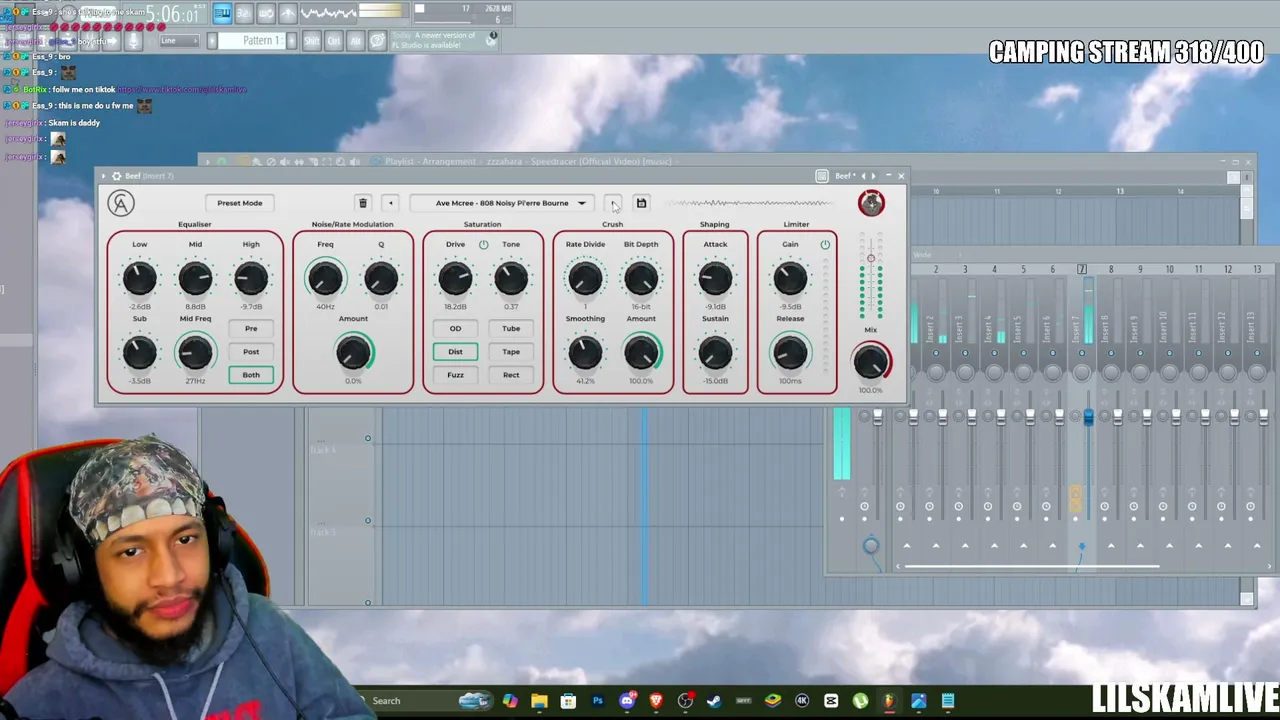The width and height of the screenshot is (1280, 720).
Task: Click the Alt key button in FL toolbar
Action: [x=355, y=41]
